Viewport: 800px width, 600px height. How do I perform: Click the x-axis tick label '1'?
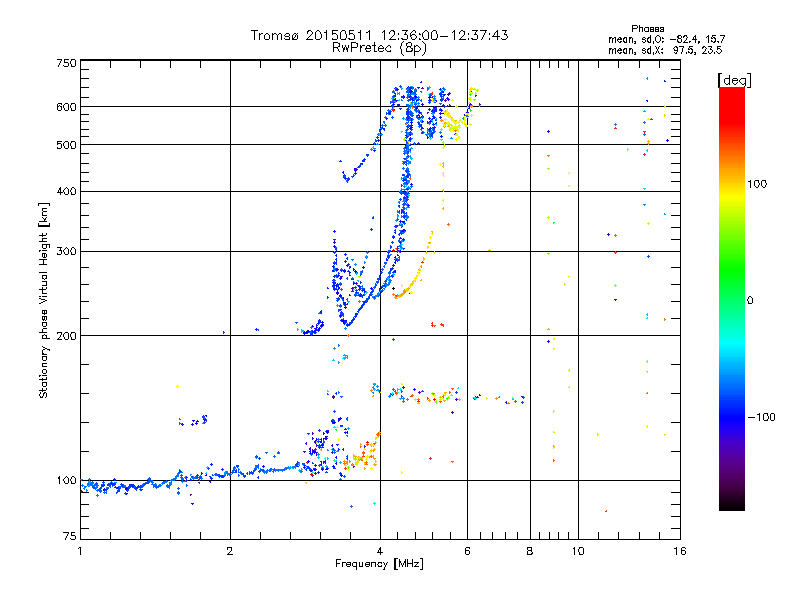(80, 551)
